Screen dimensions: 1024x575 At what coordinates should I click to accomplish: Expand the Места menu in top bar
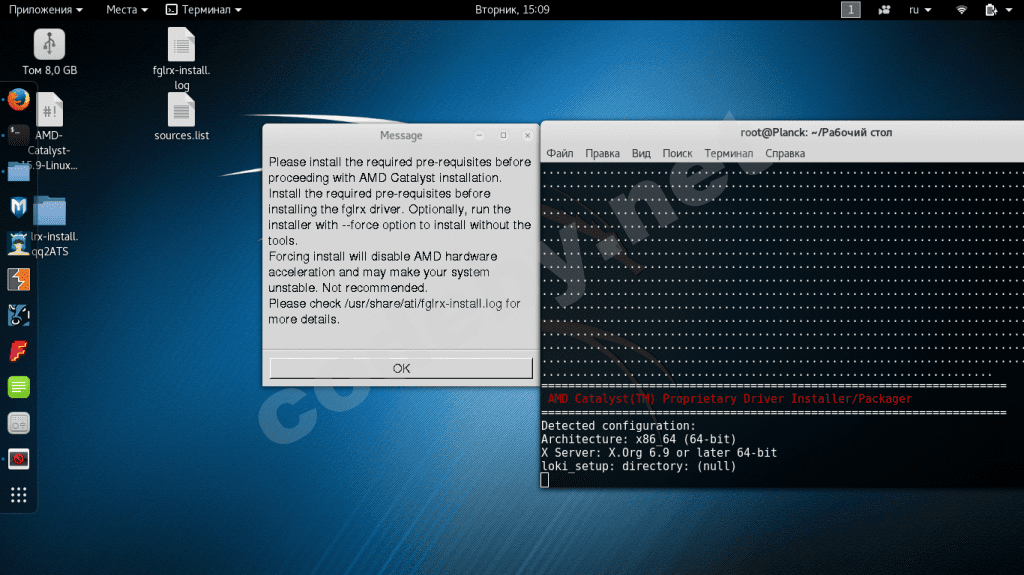[x=127, y=10]
